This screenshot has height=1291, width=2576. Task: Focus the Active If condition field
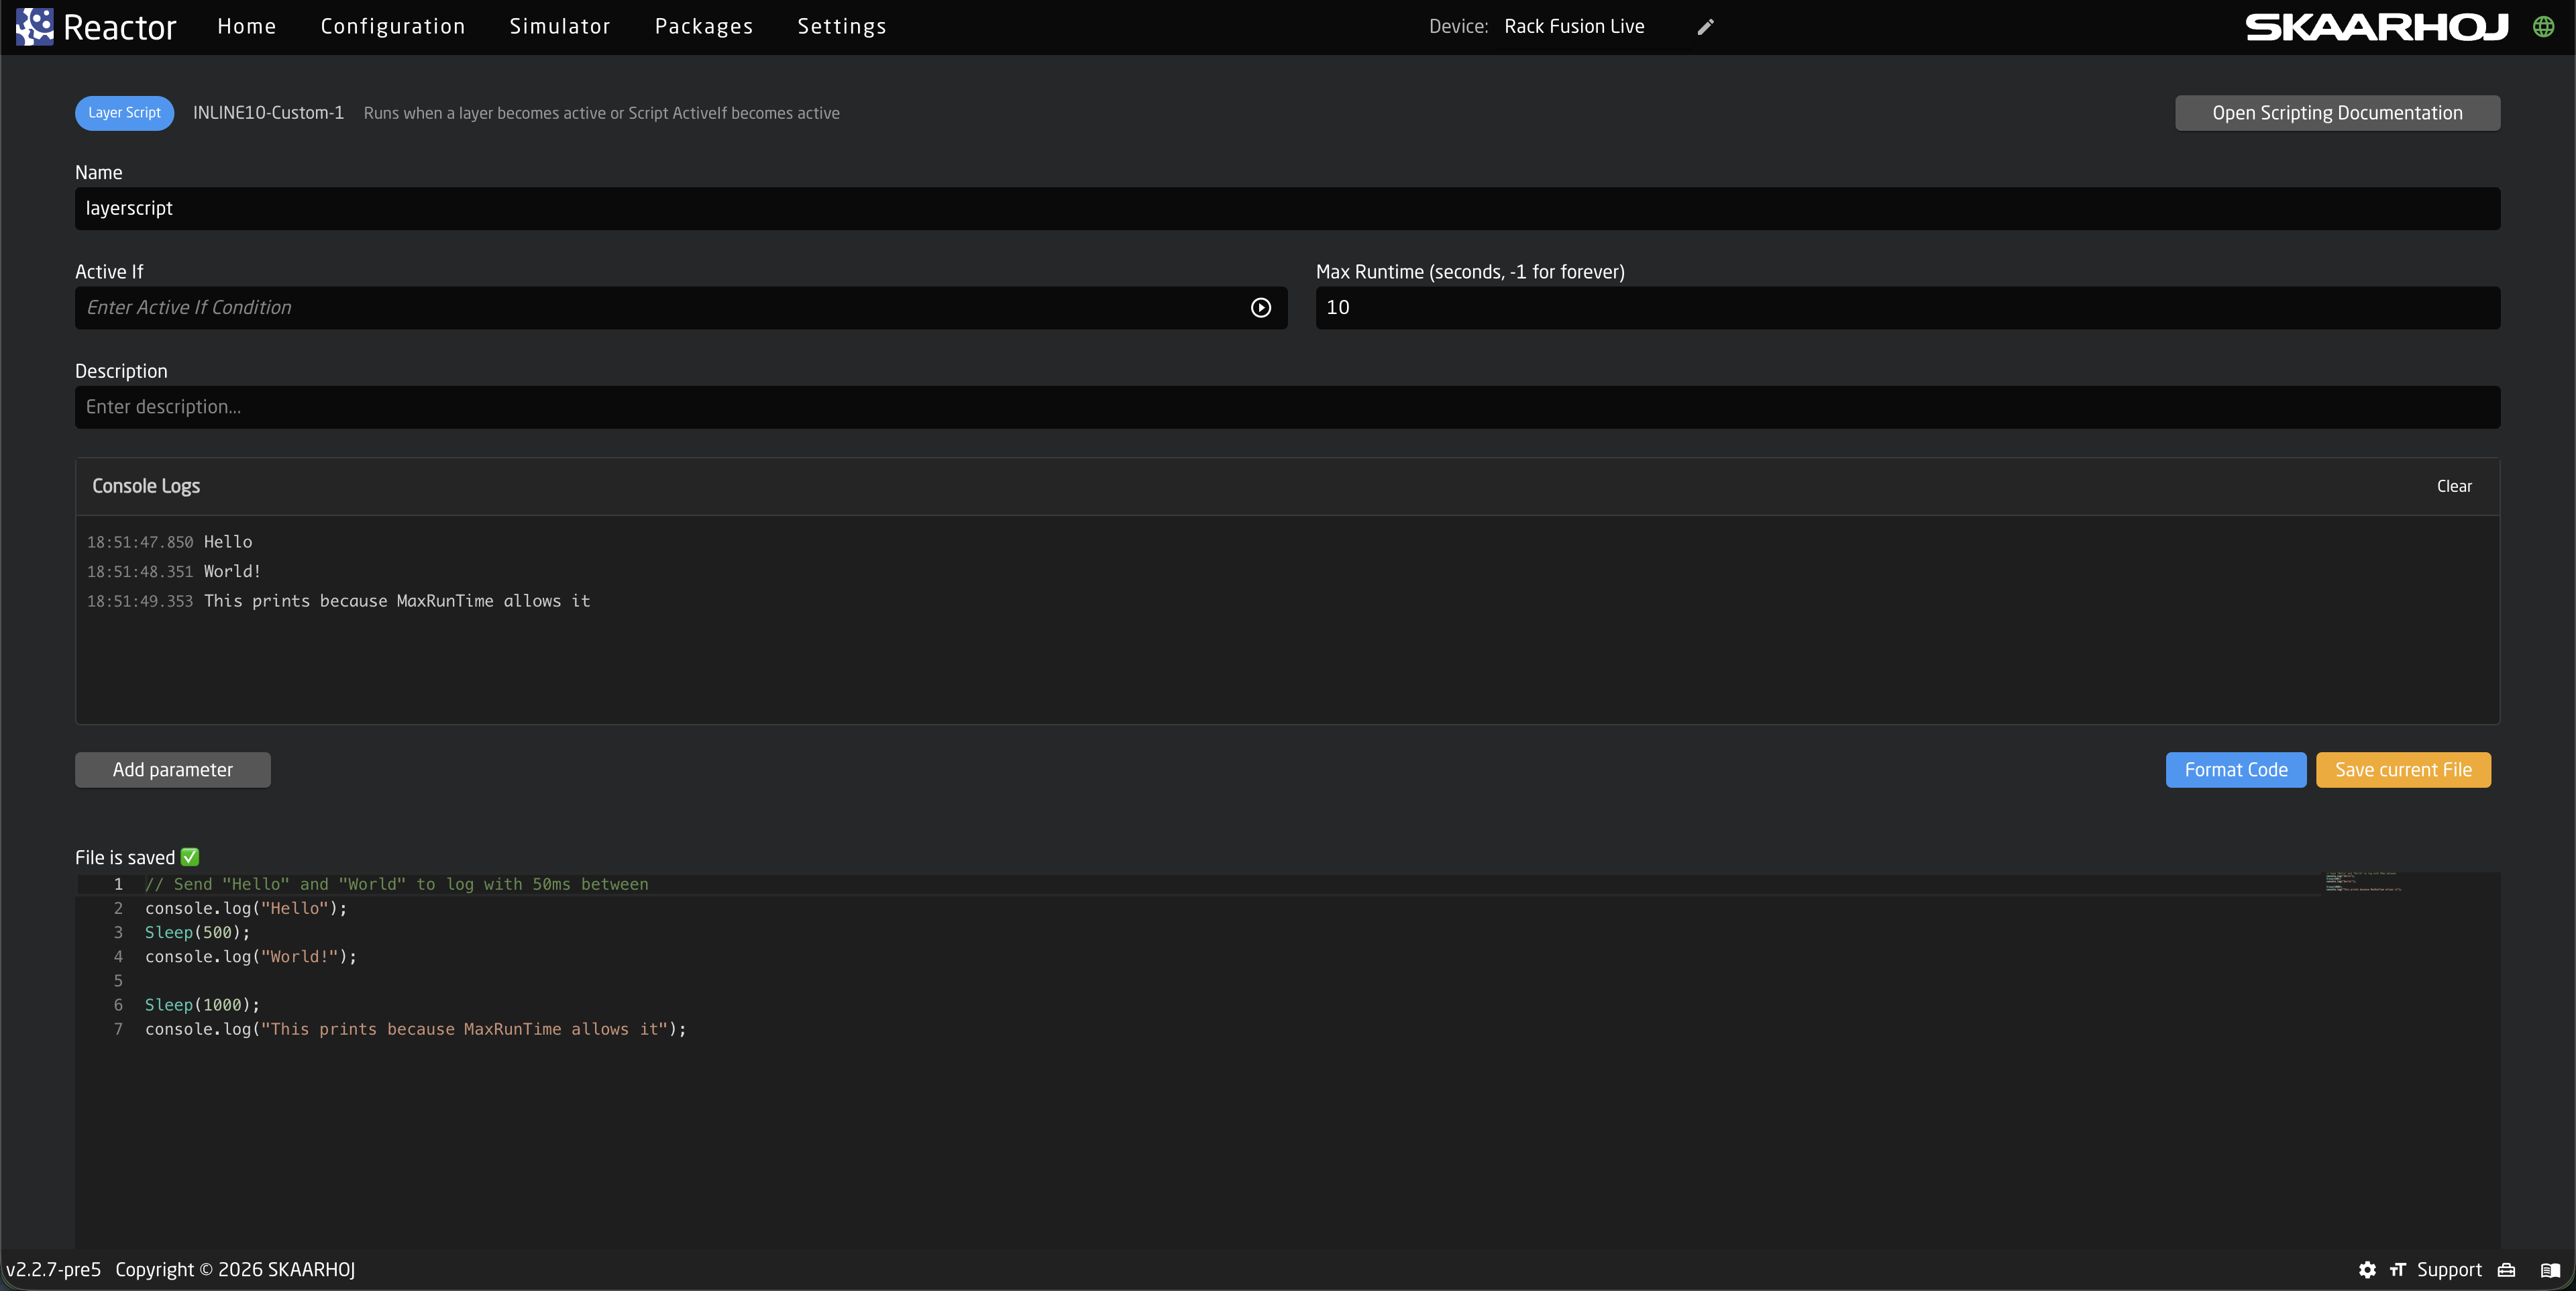click(681, 308)
